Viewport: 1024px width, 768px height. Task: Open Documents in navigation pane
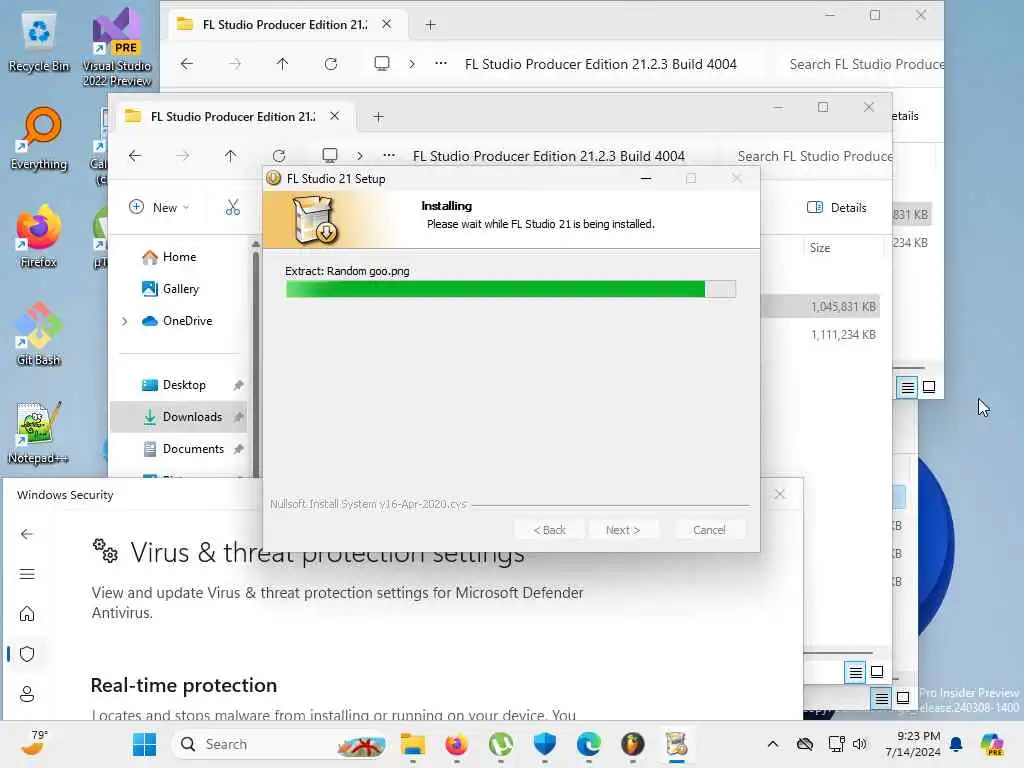click(178, 449)
